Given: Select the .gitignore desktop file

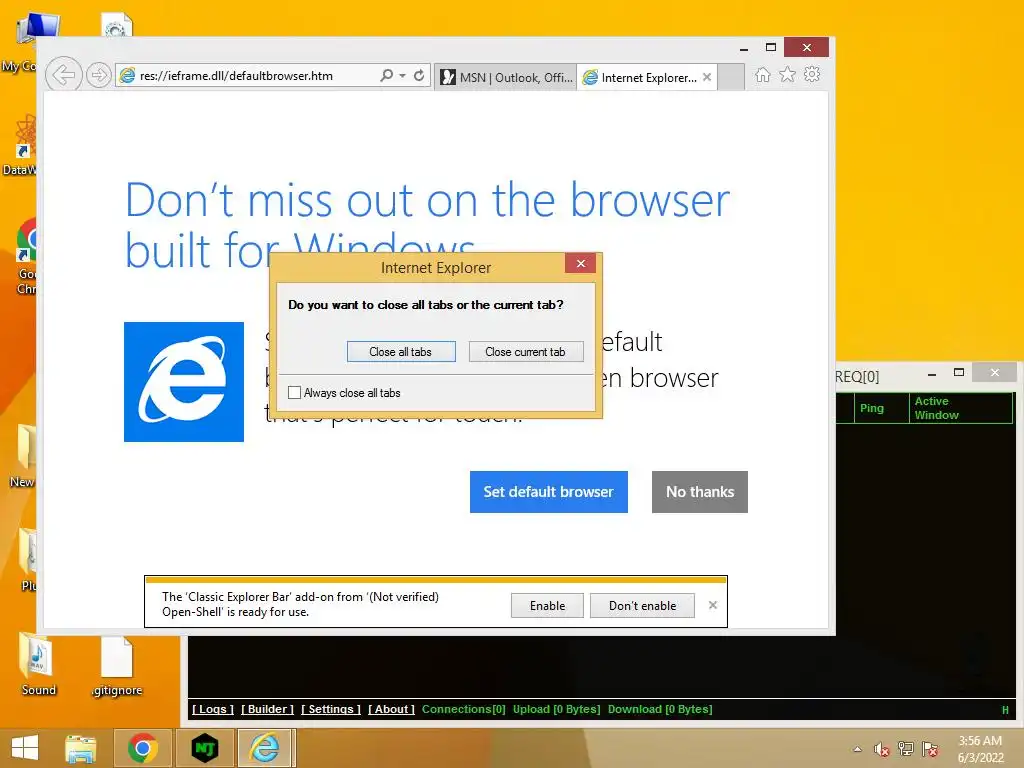Looking at the screenshot, I should (x=117, y=666).
